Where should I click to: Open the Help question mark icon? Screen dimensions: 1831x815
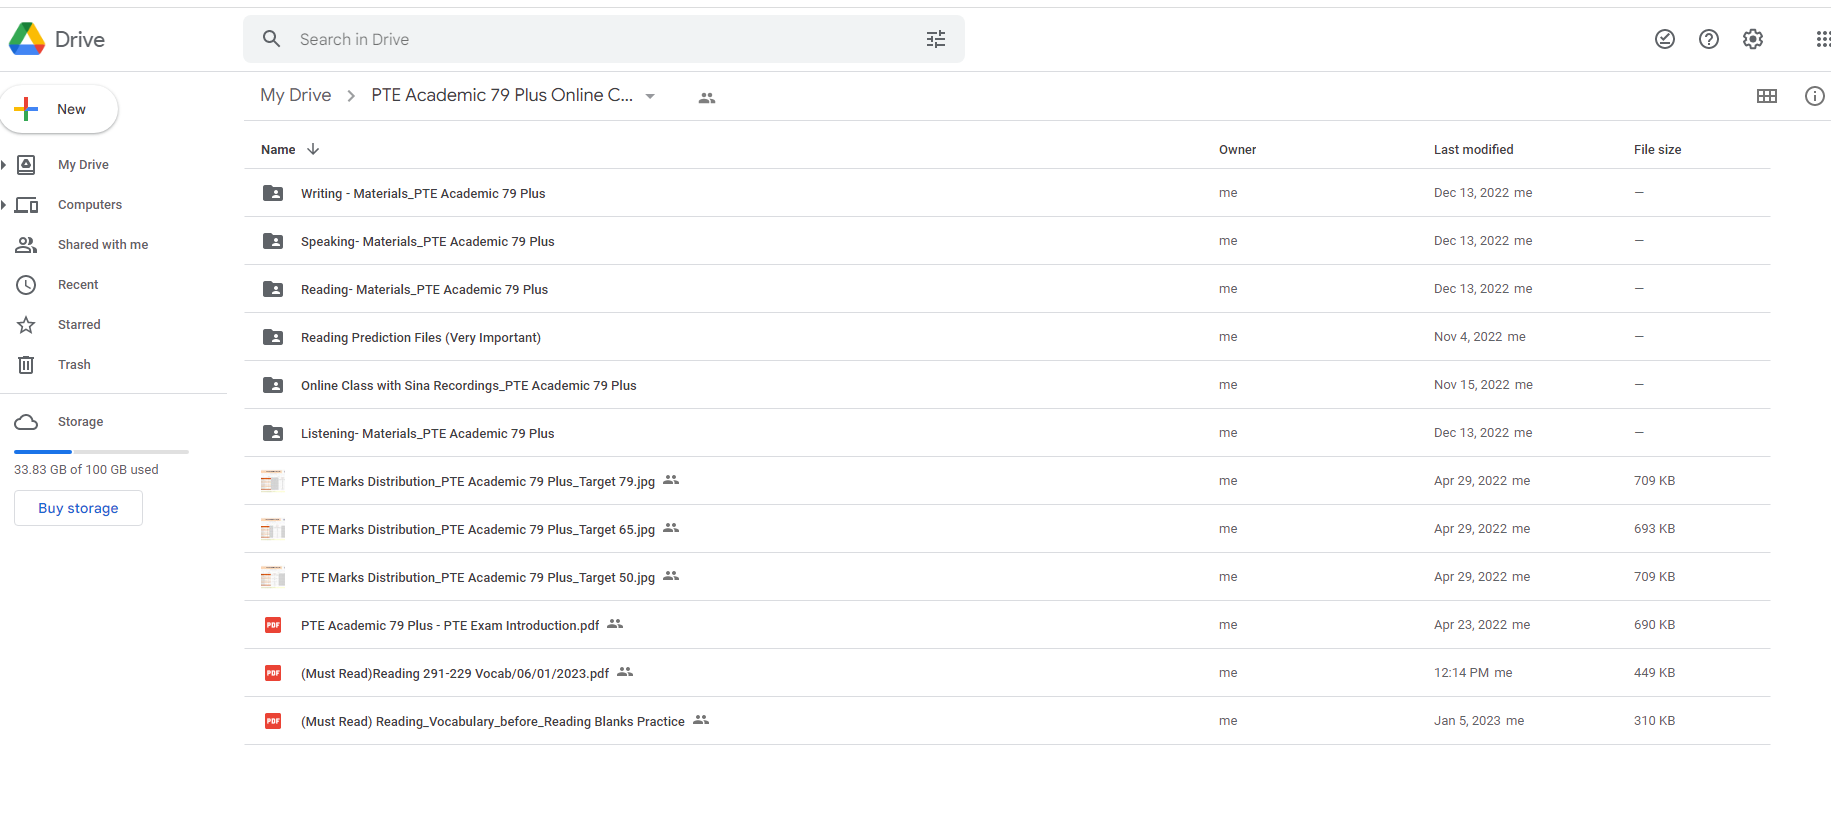pyautogui.click(x=1709, y=39)
